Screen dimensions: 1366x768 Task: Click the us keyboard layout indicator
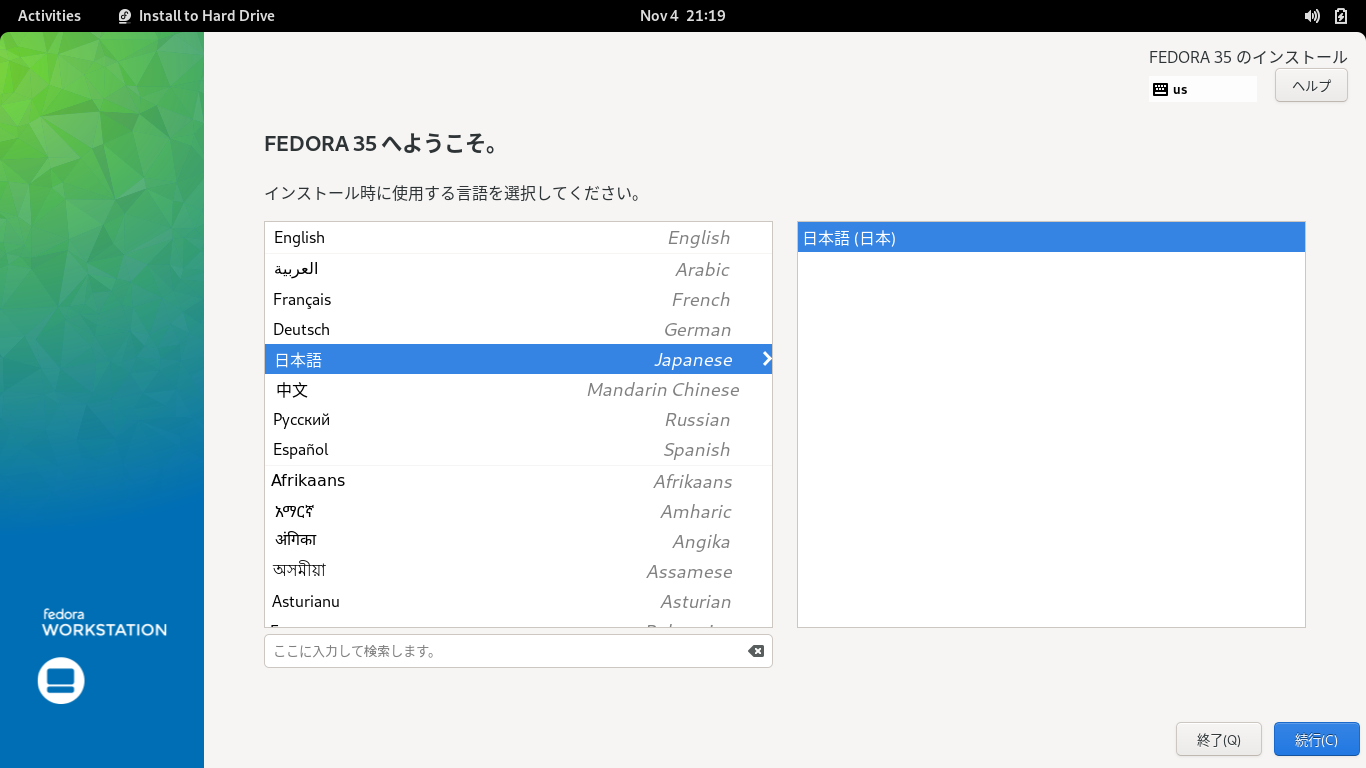(1203, 89)
